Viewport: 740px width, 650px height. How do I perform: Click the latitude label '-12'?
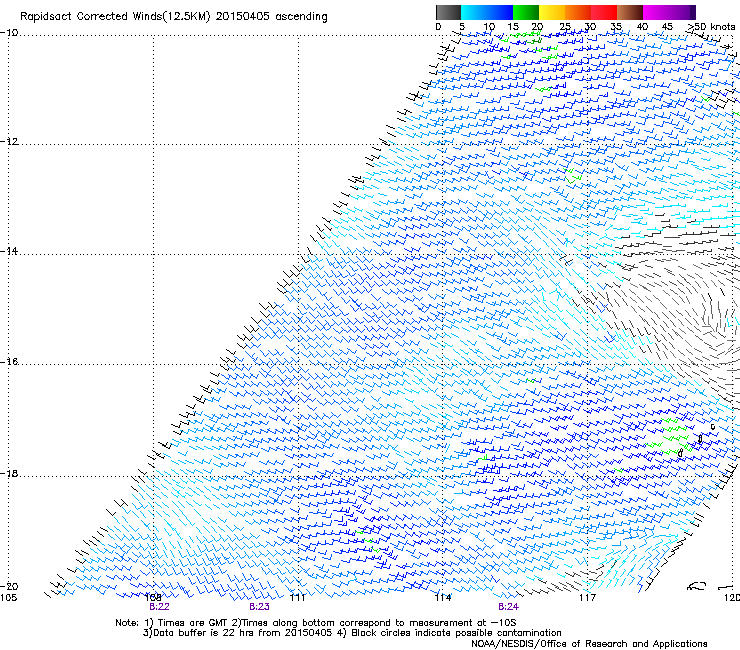pyautogui.click(x=9, y=142)
